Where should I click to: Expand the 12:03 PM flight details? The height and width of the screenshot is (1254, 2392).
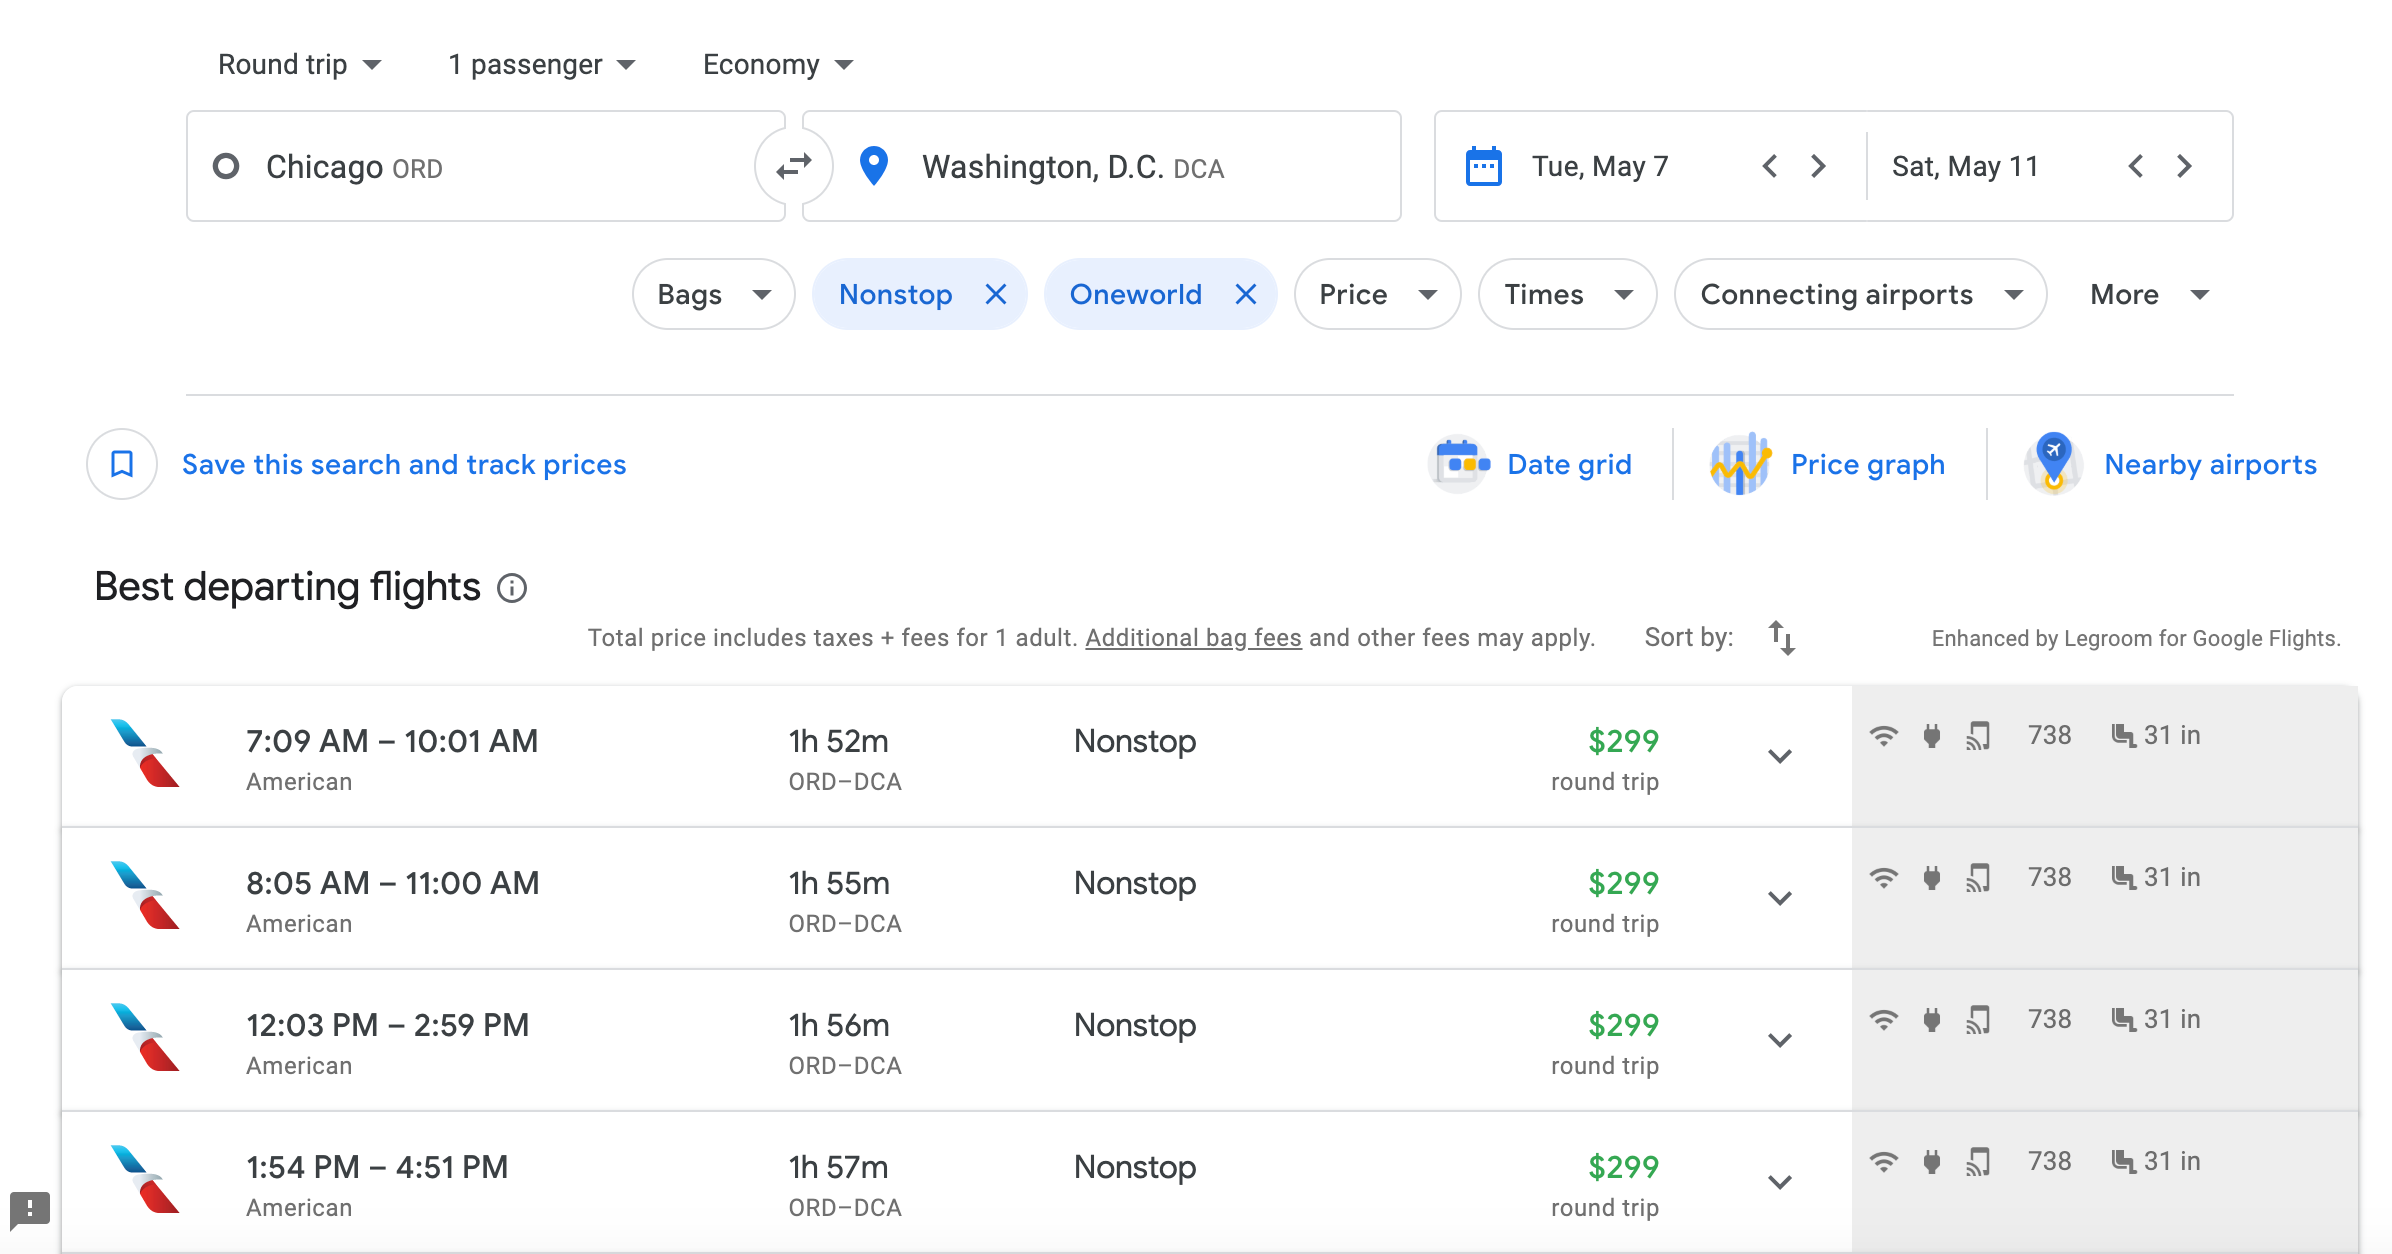point(1779,1040)
